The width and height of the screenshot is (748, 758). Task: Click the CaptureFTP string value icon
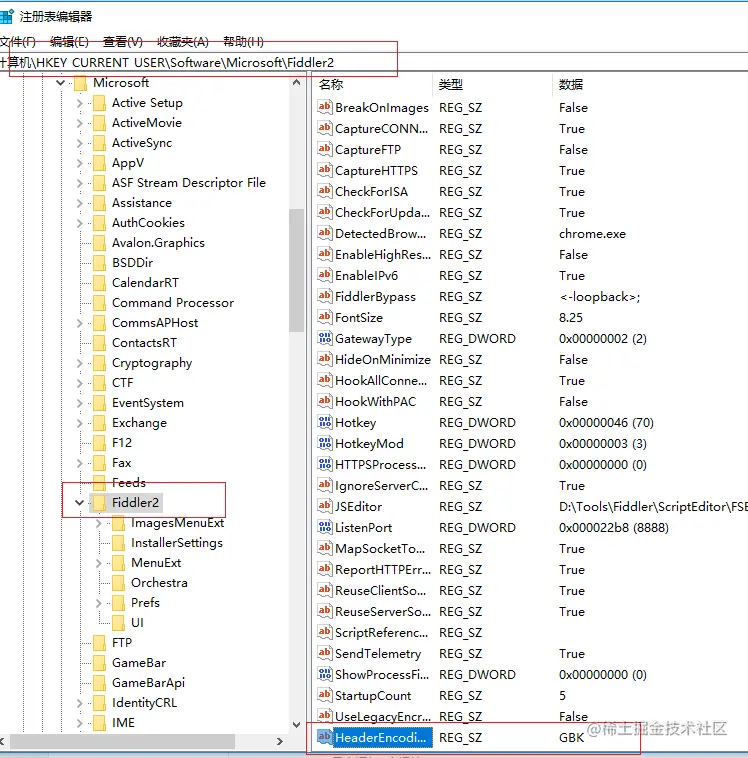coord(324,149)
